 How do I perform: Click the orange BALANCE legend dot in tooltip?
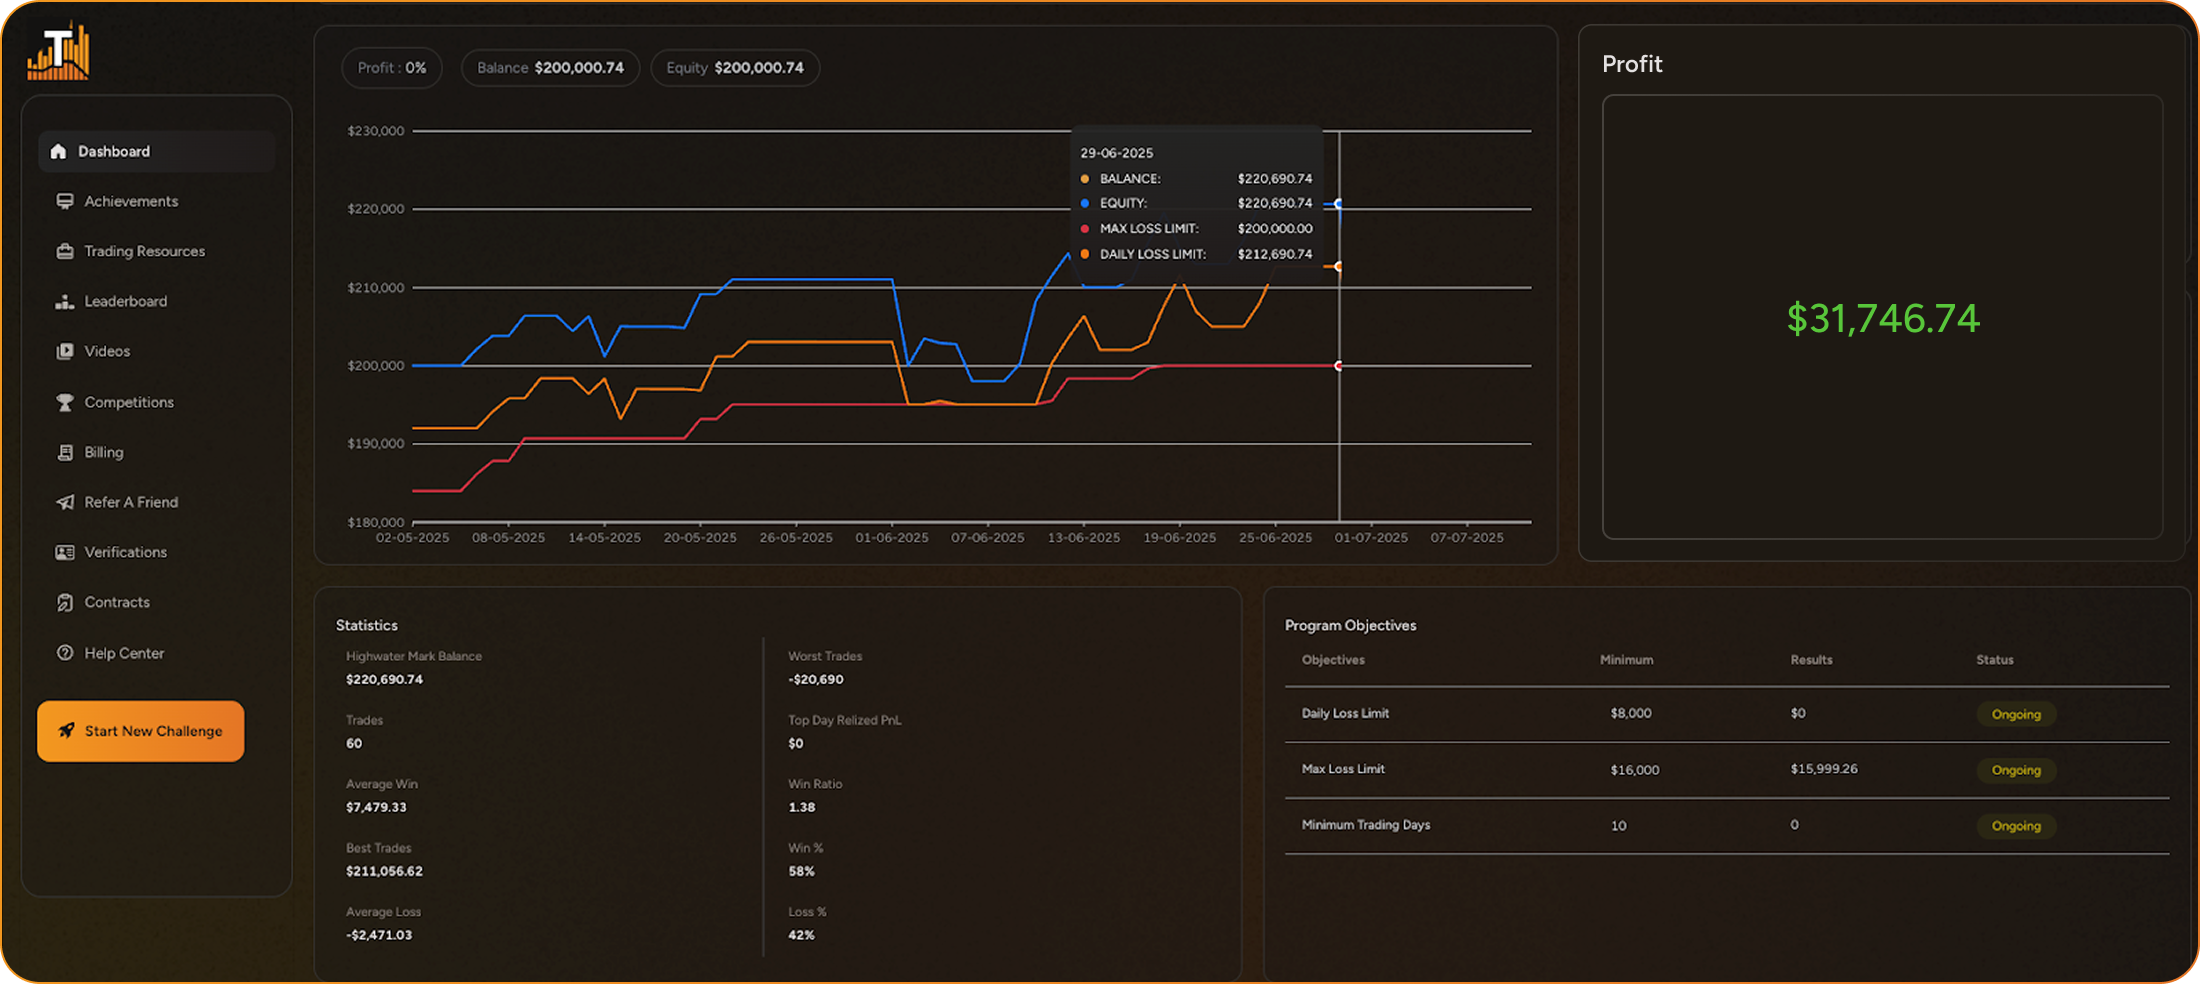tap(1085, 179)
